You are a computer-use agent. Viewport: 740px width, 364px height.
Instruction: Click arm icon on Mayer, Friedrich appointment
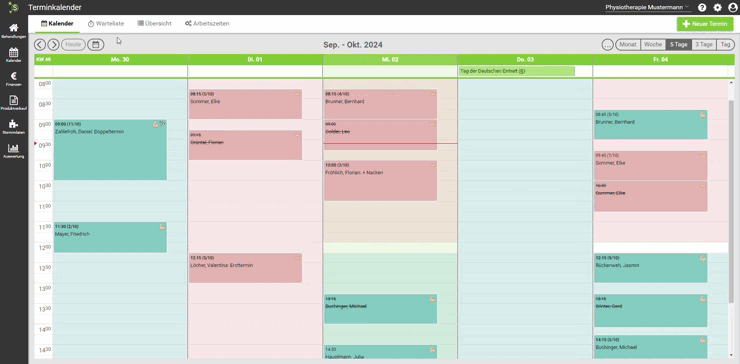click(x=162, y=227)
